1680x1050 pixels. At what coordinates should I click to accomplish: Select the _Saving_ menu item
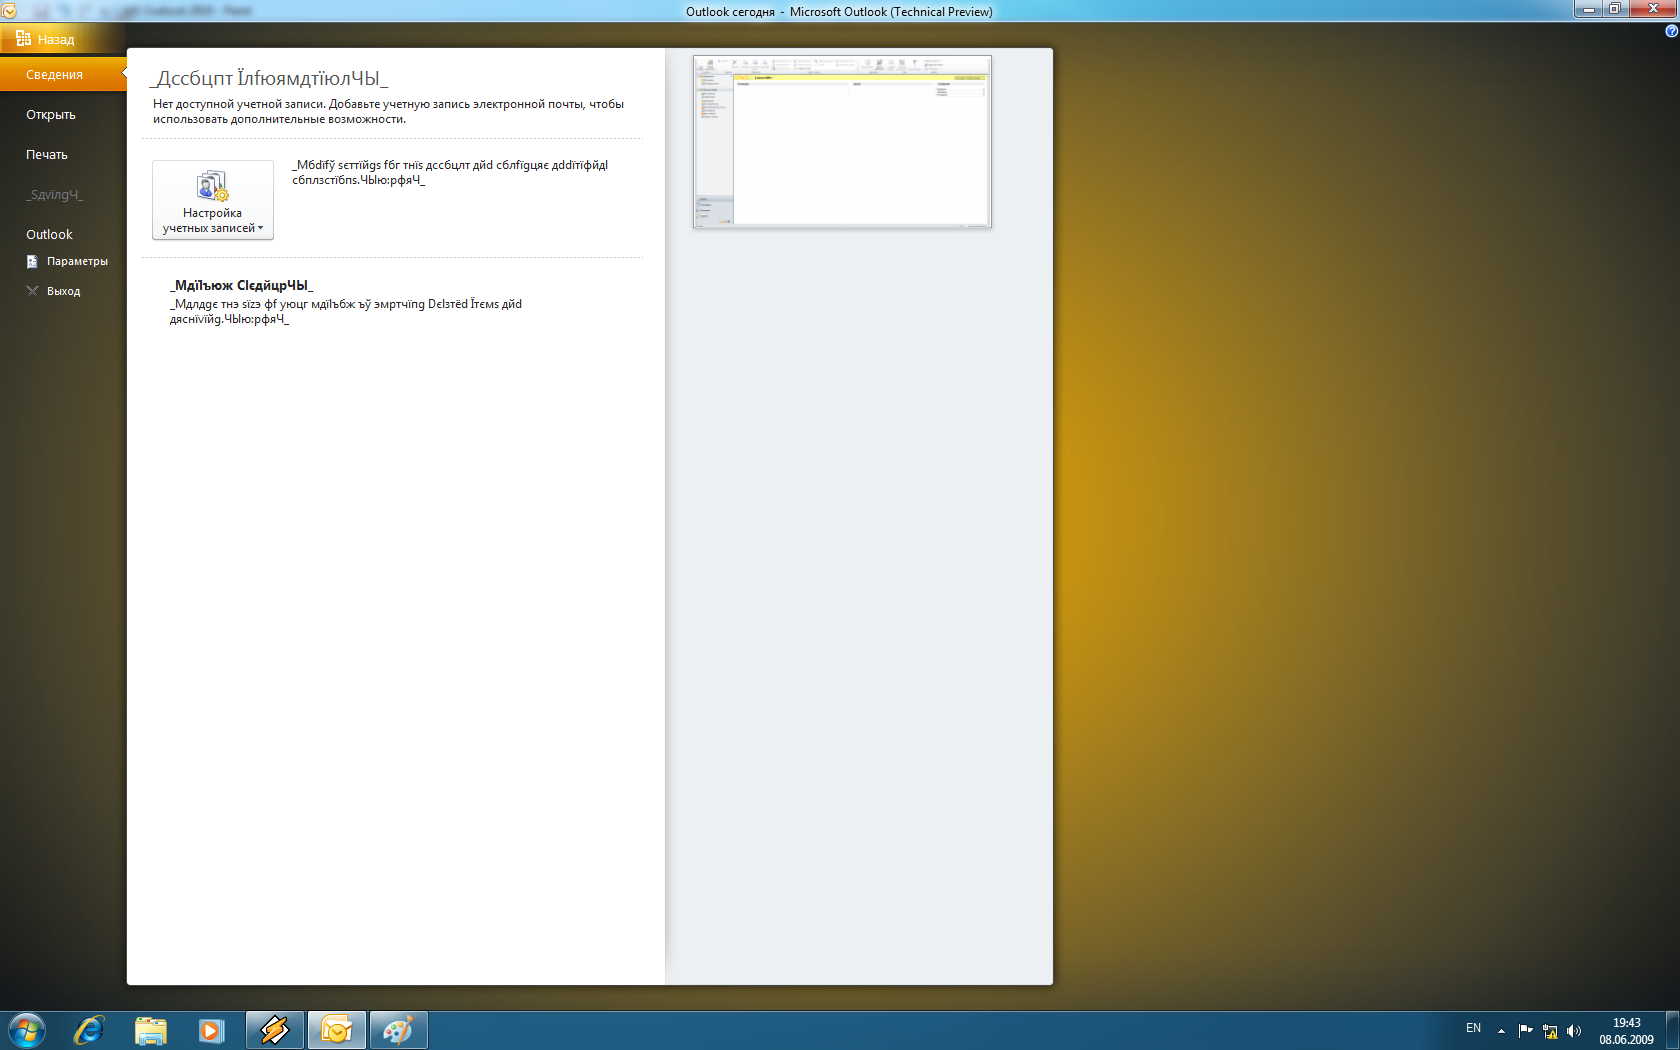(55, 195)
